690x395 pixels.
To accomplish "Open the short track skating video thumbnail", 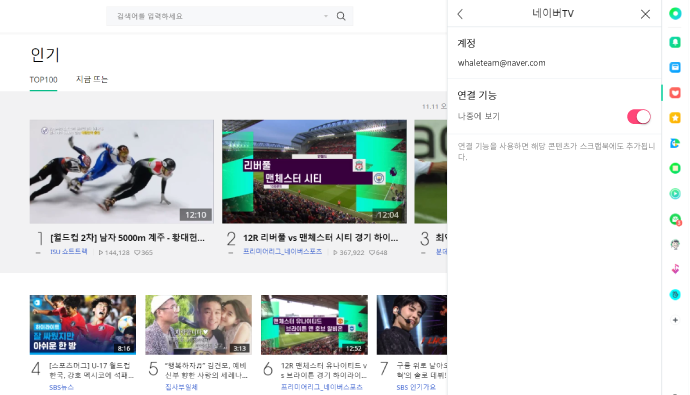I will 122,172.
